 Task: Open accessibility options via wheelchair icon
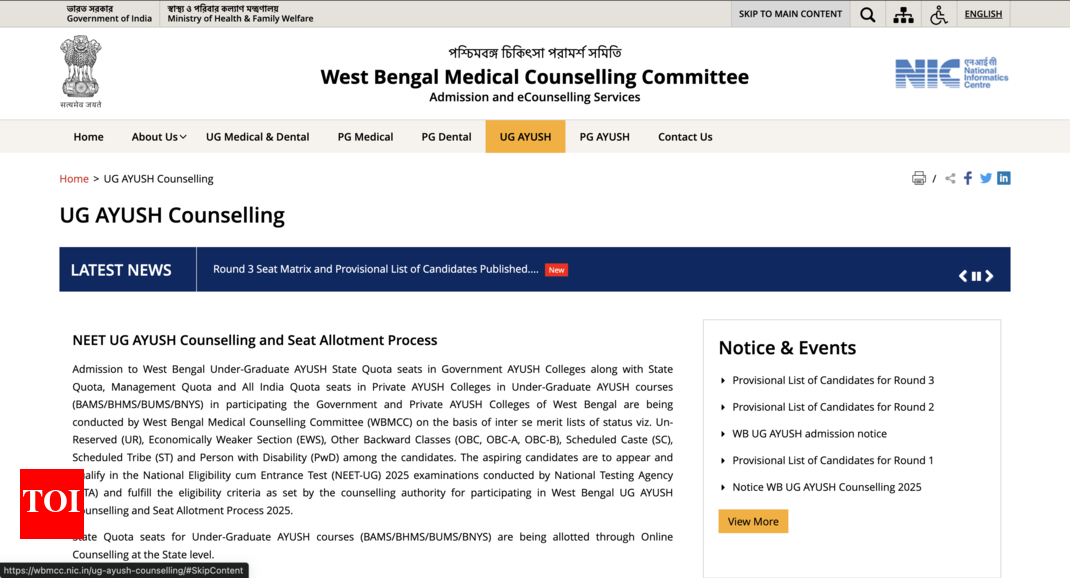[938, 14]
